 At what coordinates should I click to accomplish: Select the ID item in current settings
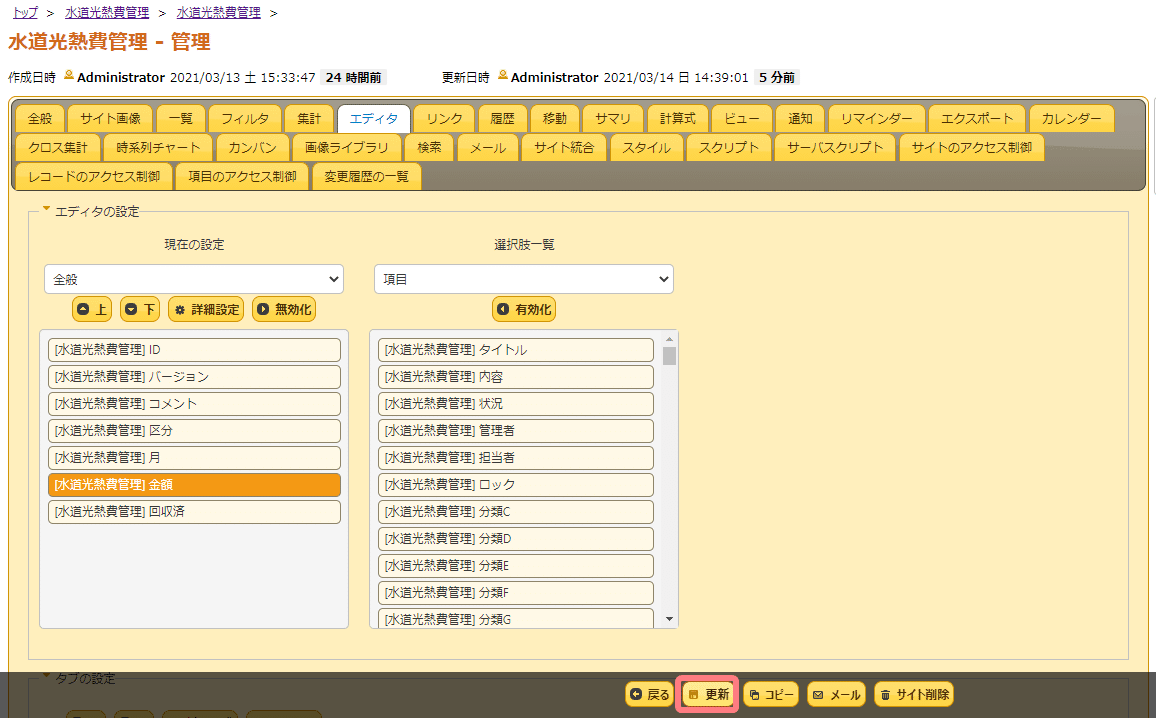pyautogui.click(x=195, y=349)
